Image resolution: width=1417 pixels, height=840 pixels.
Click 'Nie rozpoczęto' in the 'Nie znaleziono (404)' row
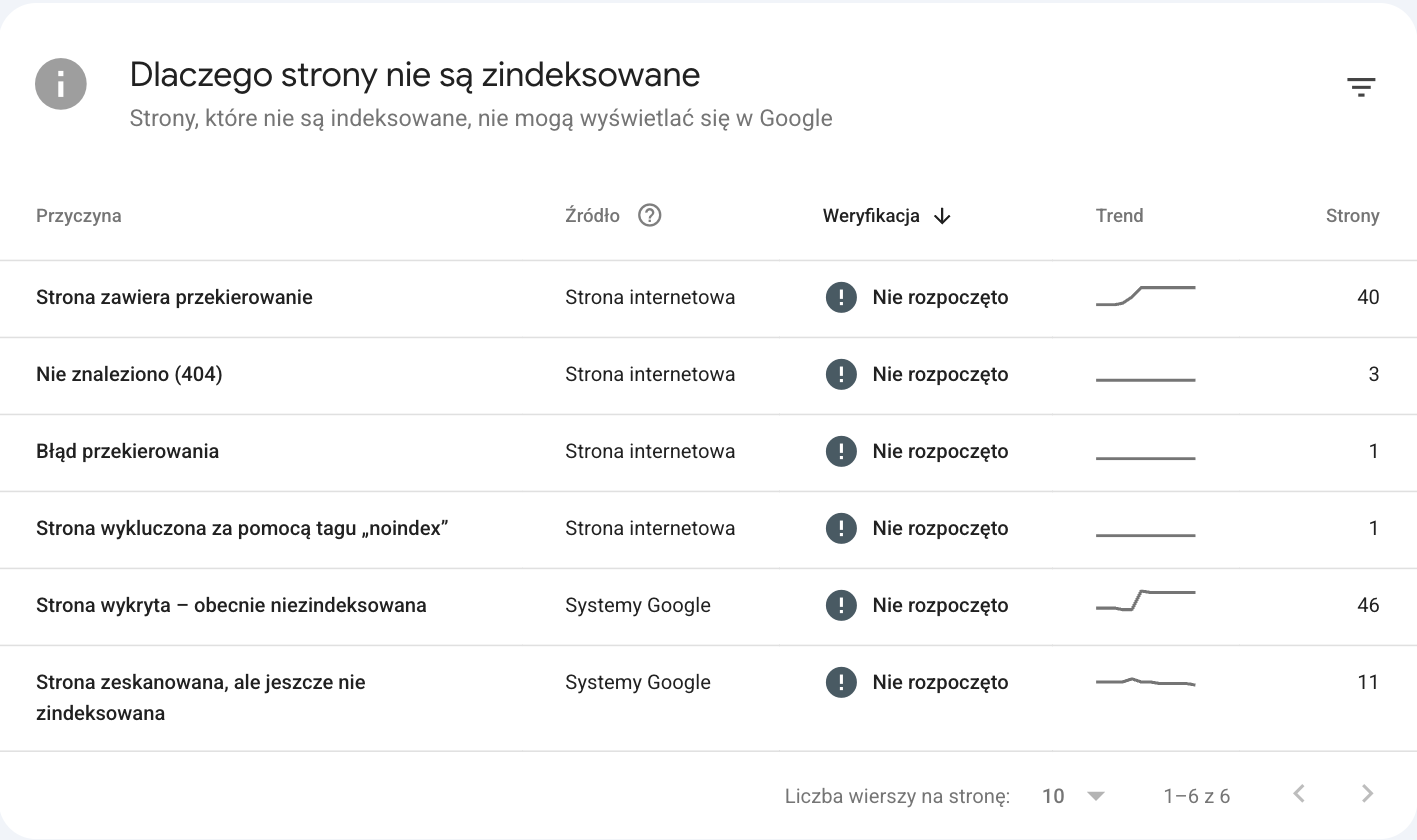coord(940,374)
